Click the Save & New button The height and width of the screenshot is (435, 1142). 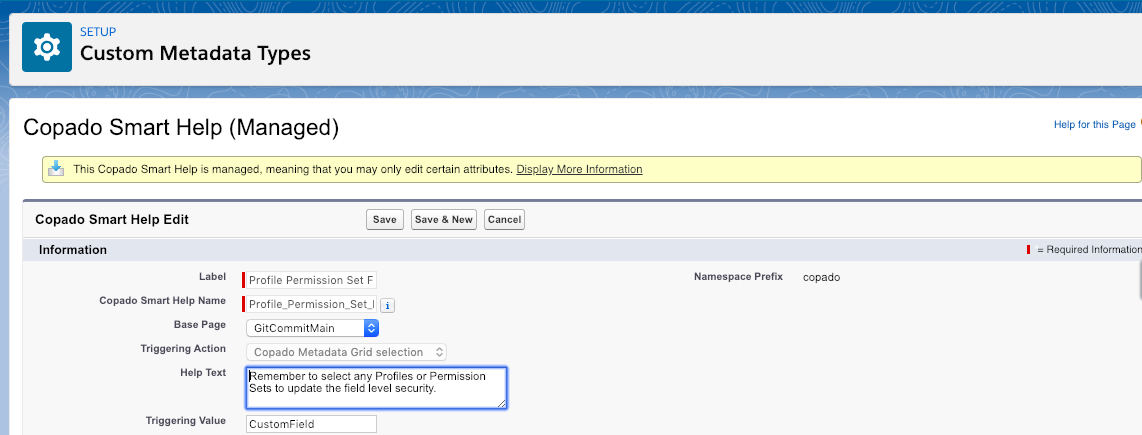click(x=444, y=220)
